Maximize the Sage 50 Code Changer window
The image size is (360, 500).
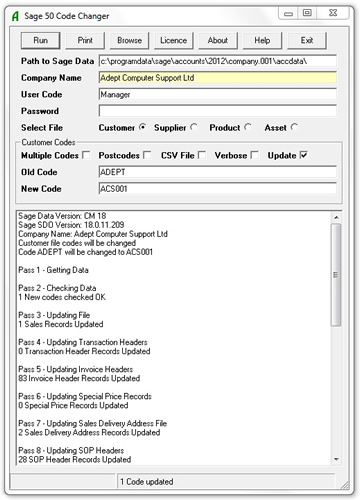tap(307, 13)
